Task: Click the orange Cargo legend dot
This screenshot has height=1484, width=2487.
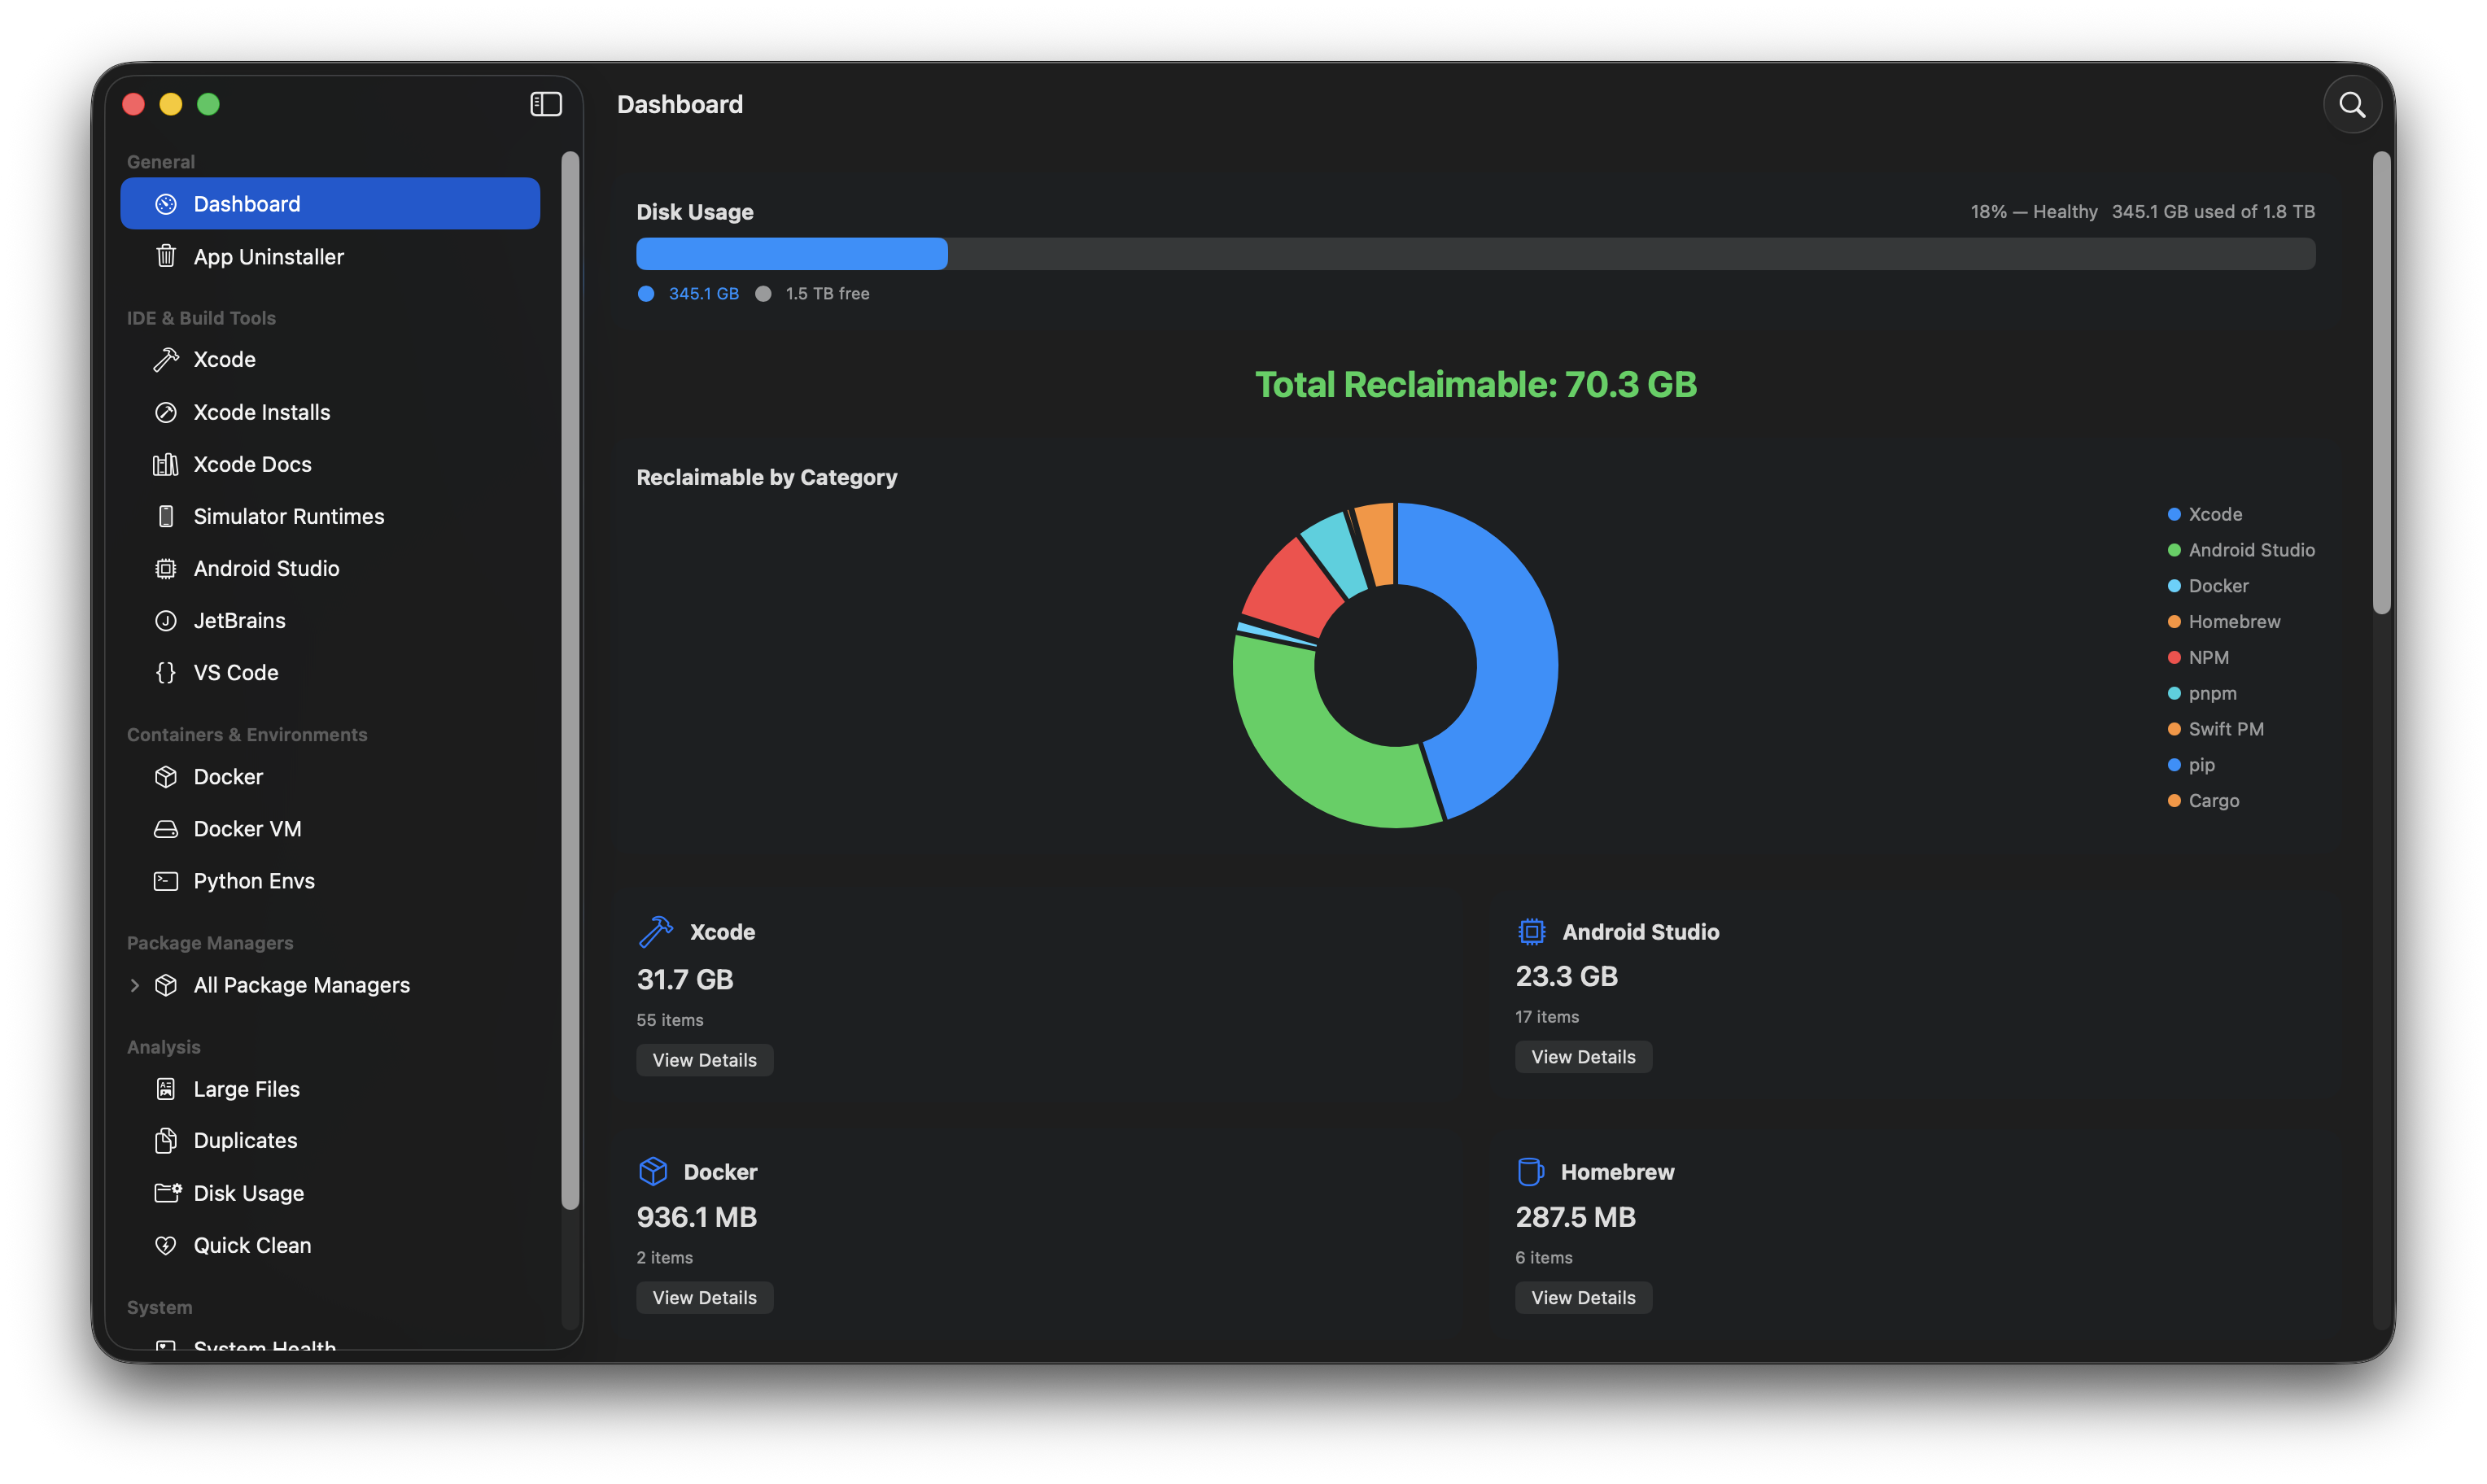Action: point(2173,801)
